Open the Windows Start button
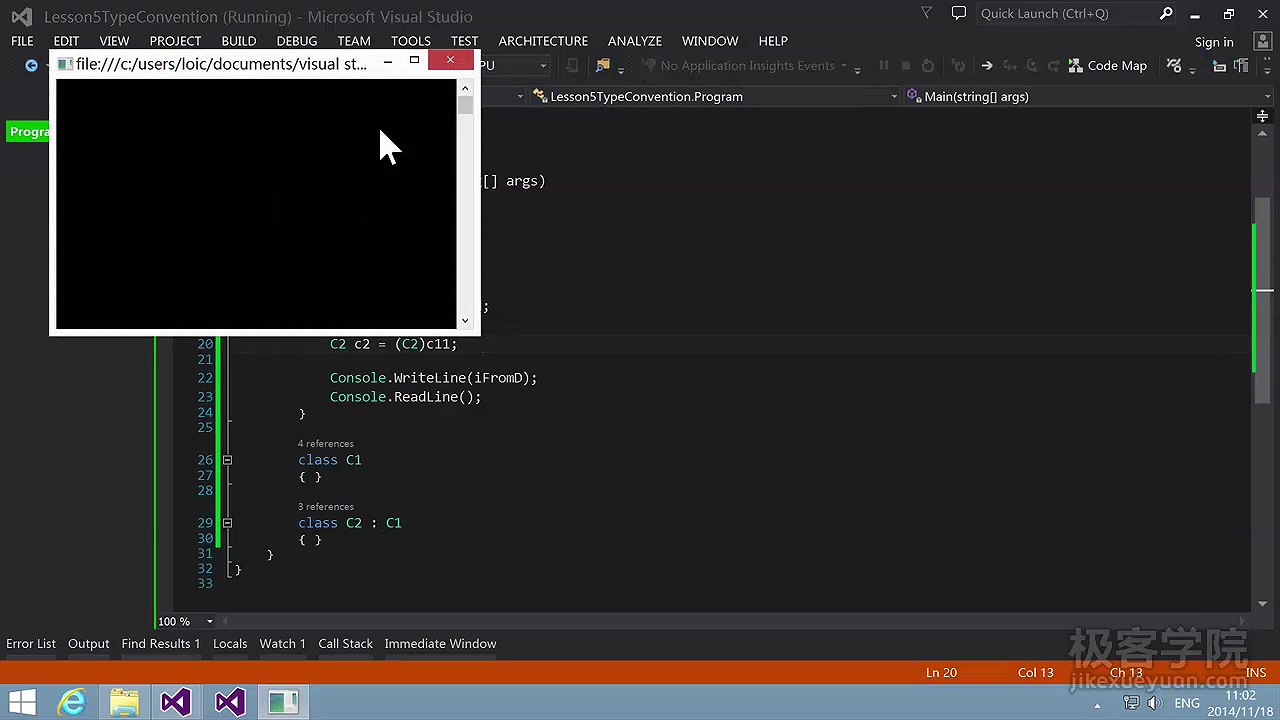The image size is (1280, 720). tap(22, 702)
